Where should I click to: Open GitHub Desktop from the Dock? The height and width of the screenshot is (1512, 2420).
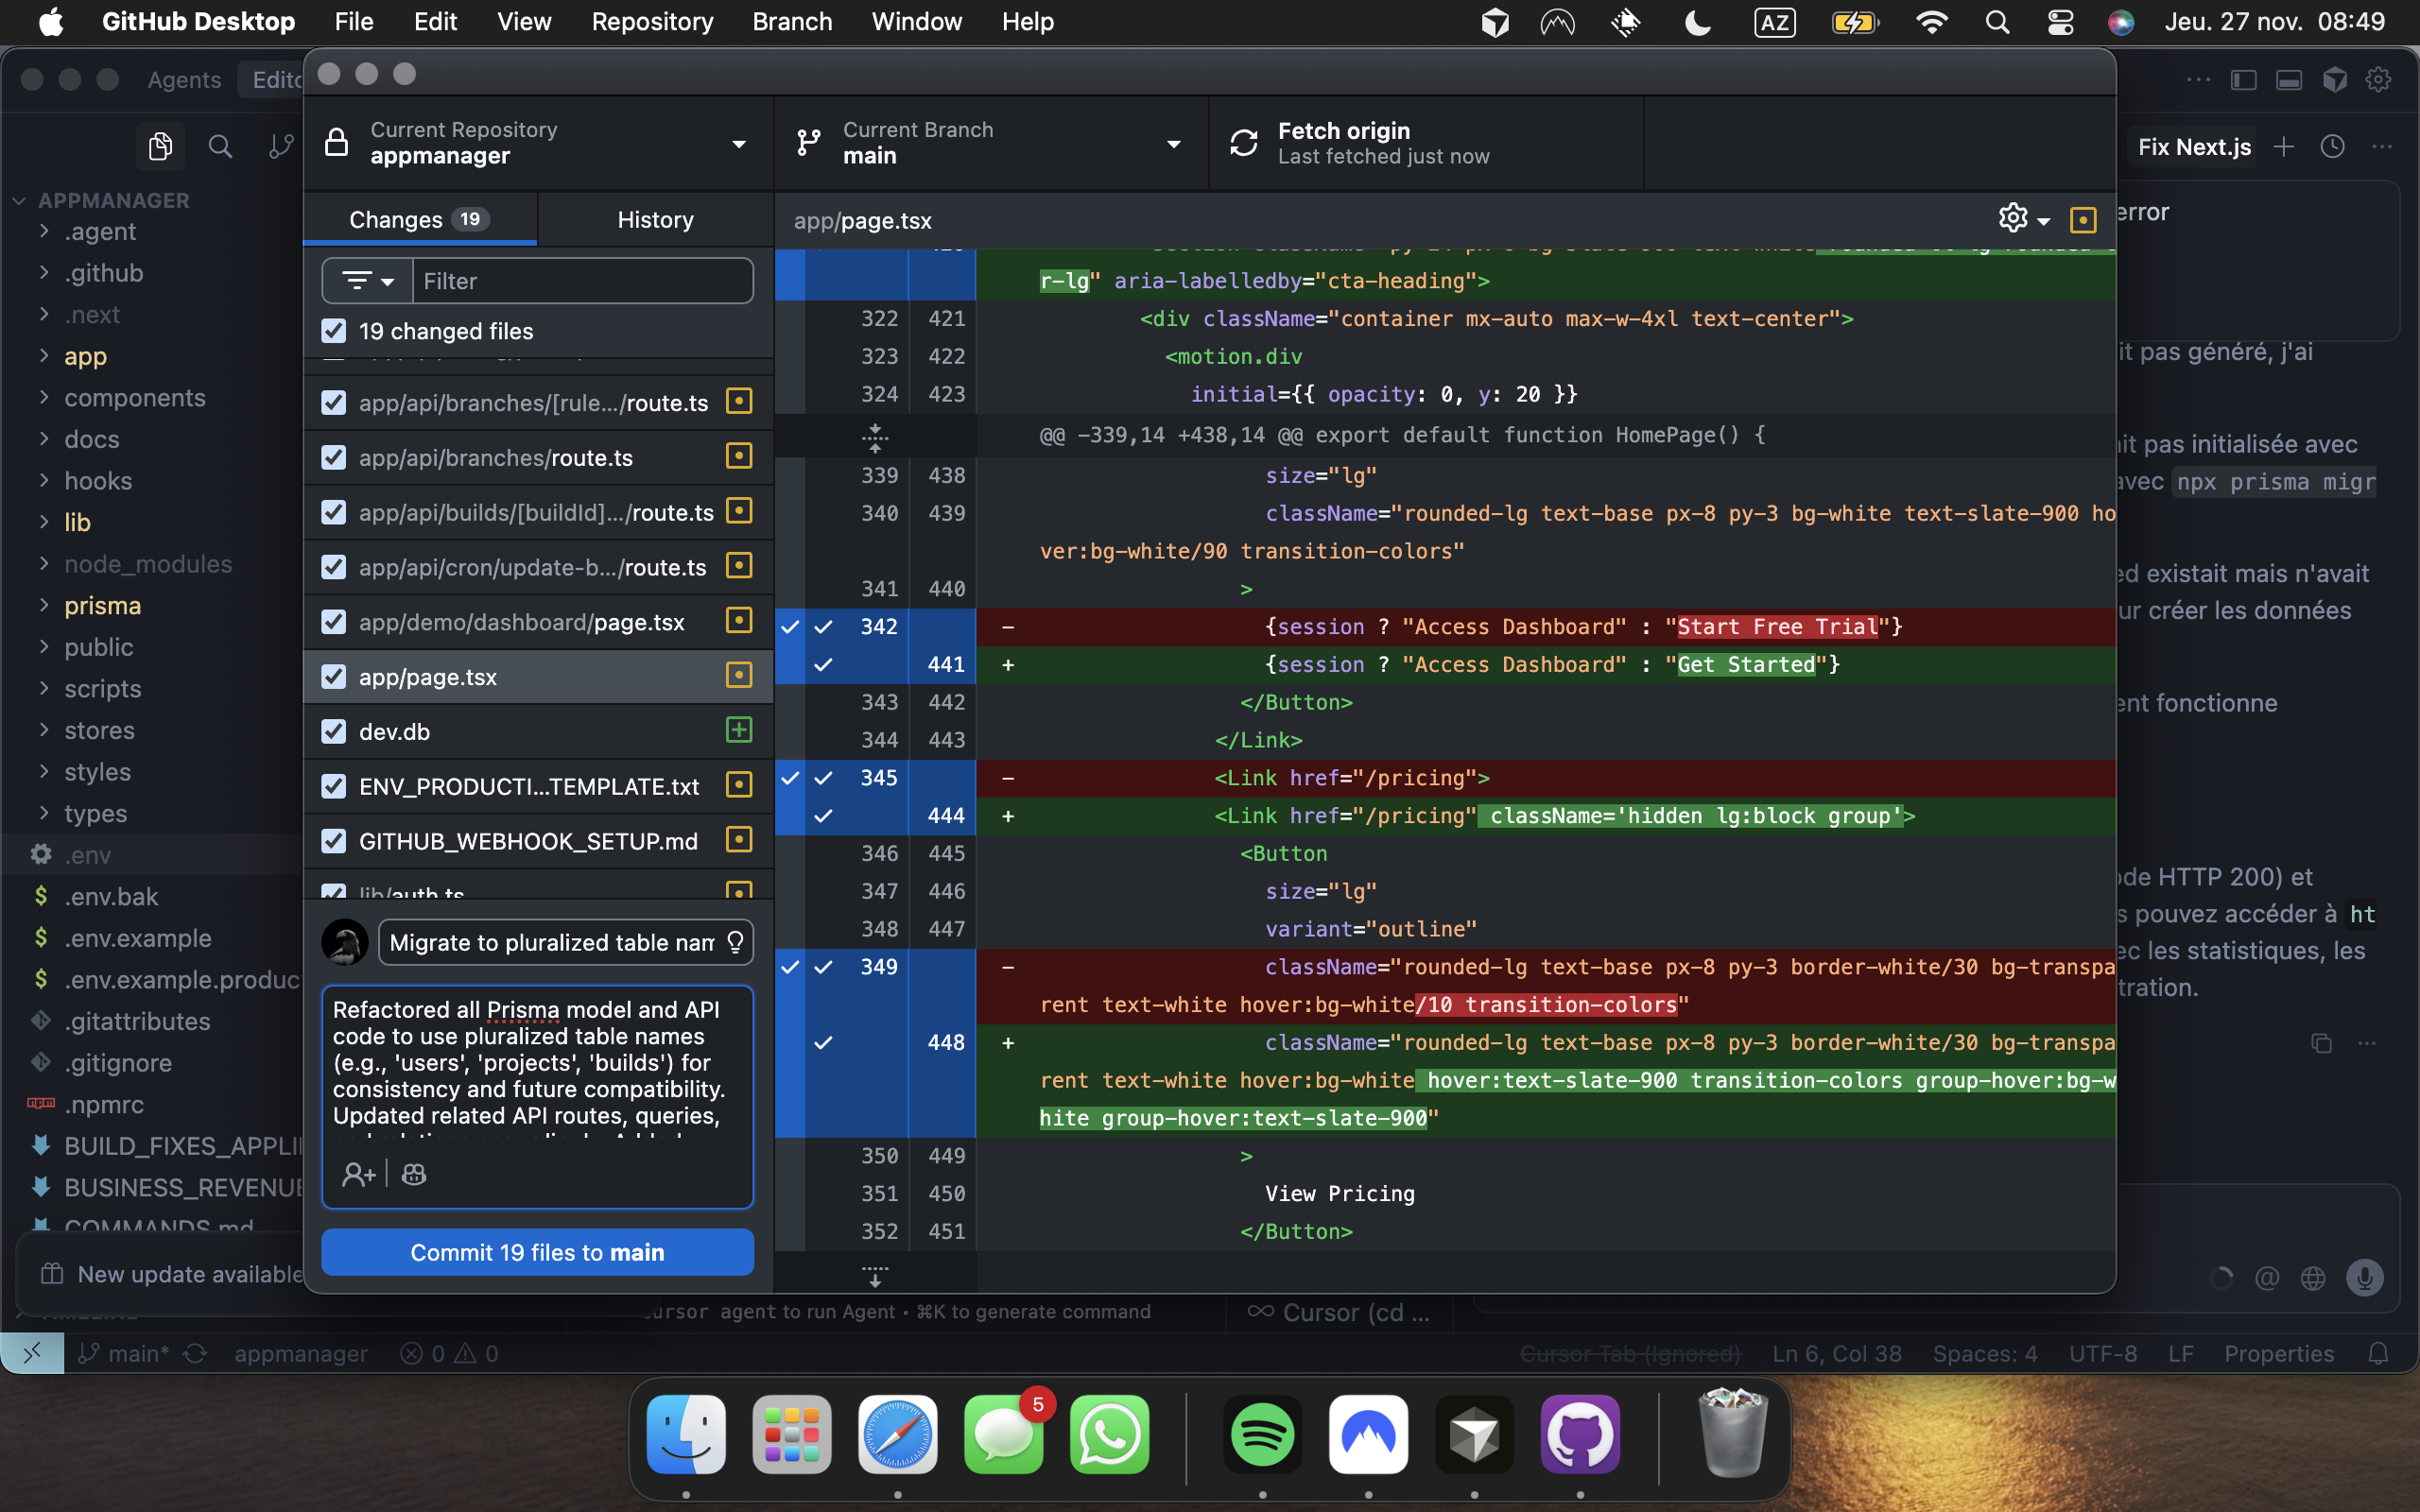tap(1580, 1434)
